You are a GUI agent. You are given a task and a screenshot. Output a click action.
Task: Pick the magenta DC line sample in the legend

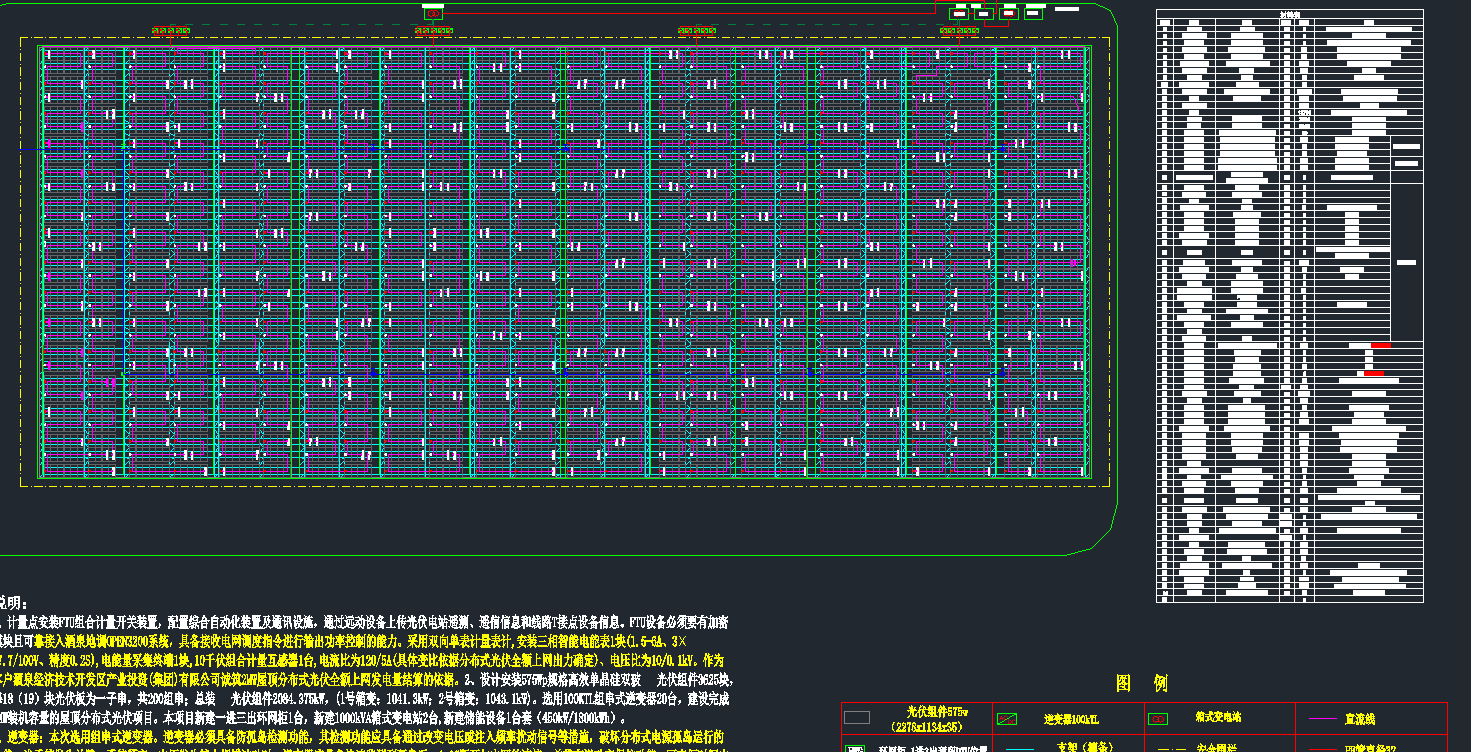click(x=1322, y=719)
